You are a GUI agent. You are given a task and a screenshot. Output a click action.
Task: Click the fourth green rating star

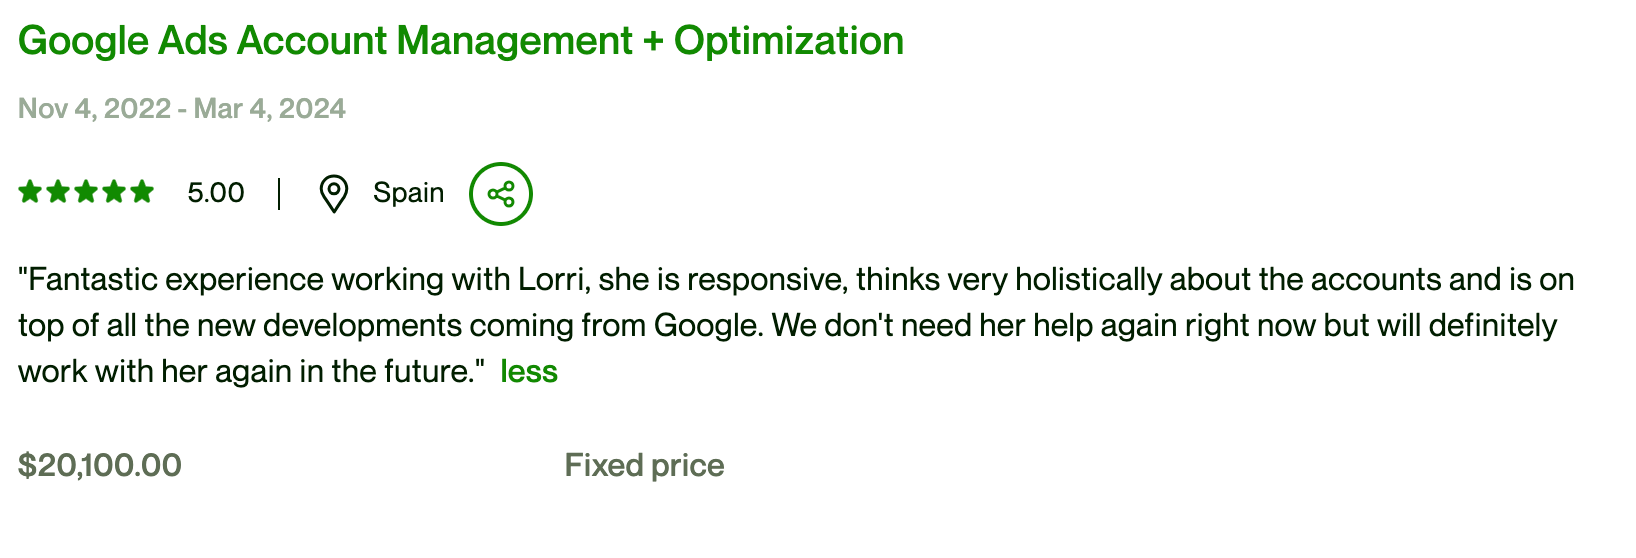pyautogui.click(x=114, y=192)
